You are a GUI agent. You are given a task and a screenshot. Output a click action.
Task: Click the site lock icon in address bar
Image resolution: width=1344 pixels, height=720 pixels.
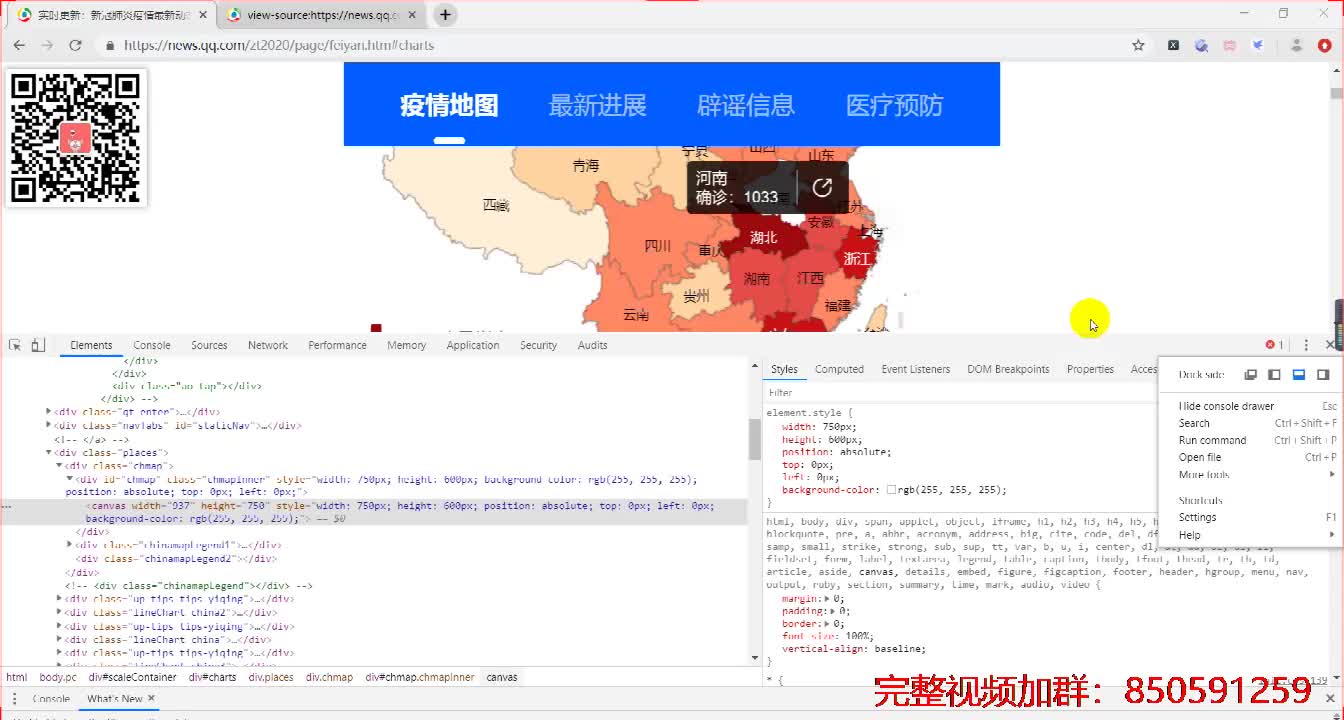(109, 45)
